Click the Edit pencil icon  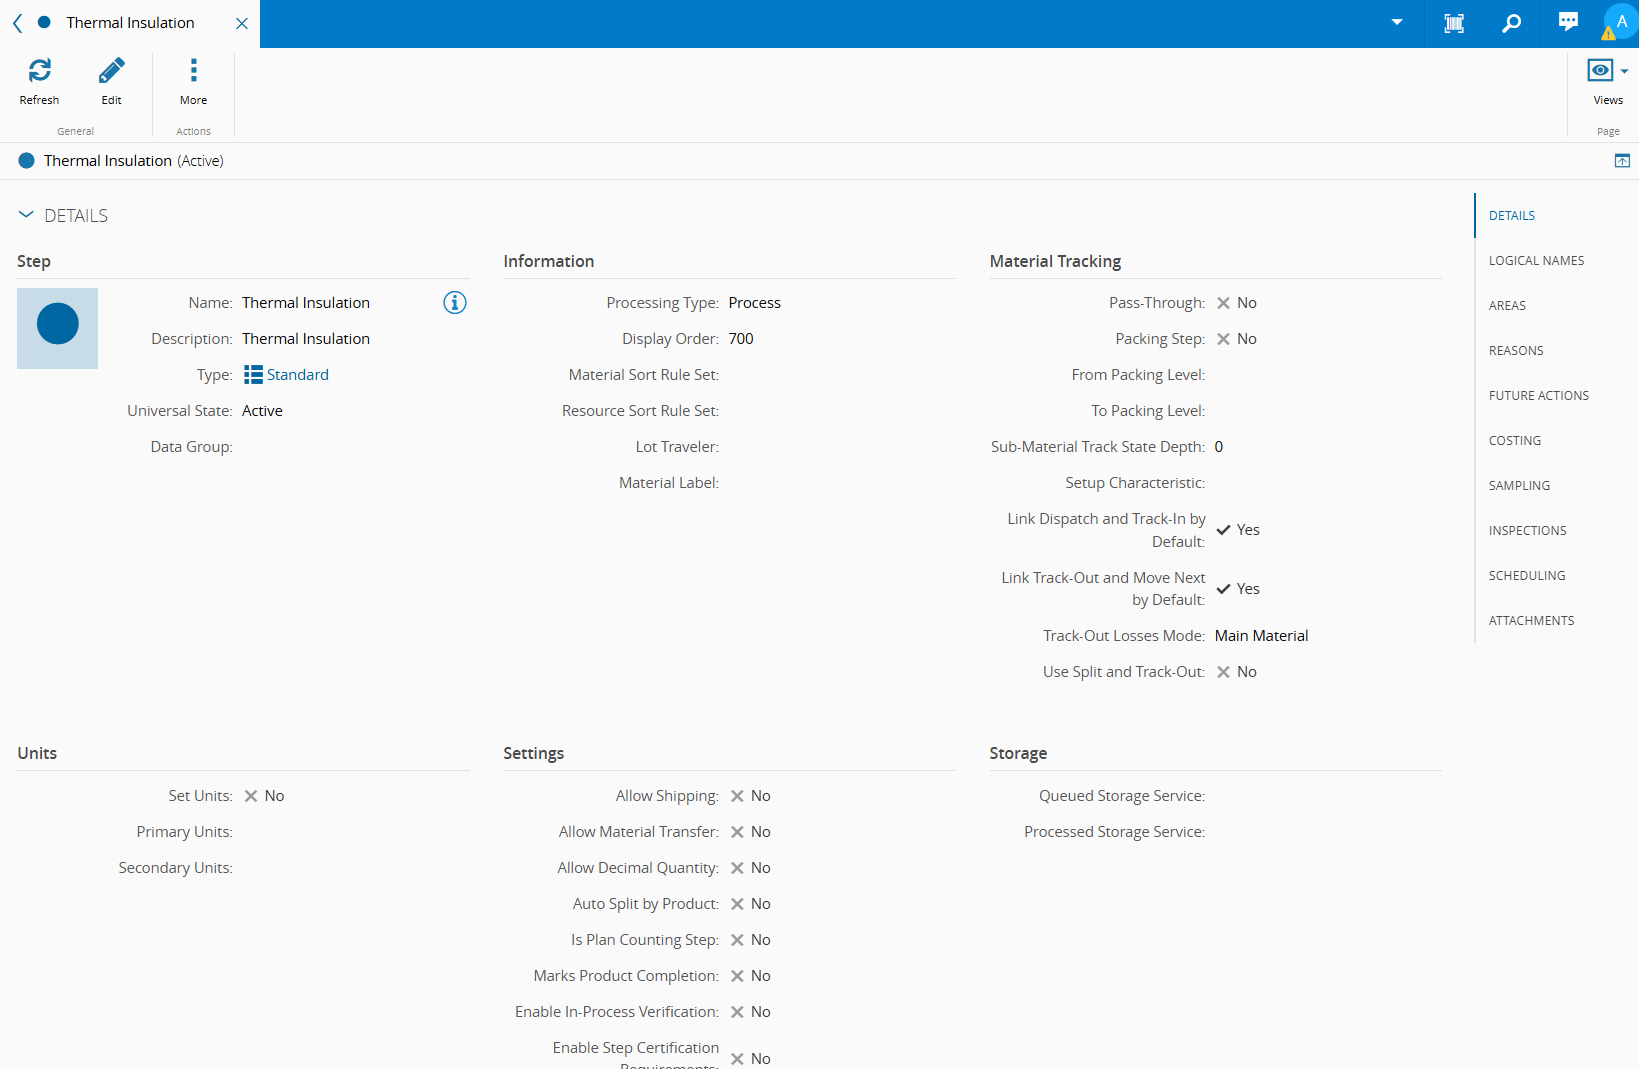tap(111, 70)
